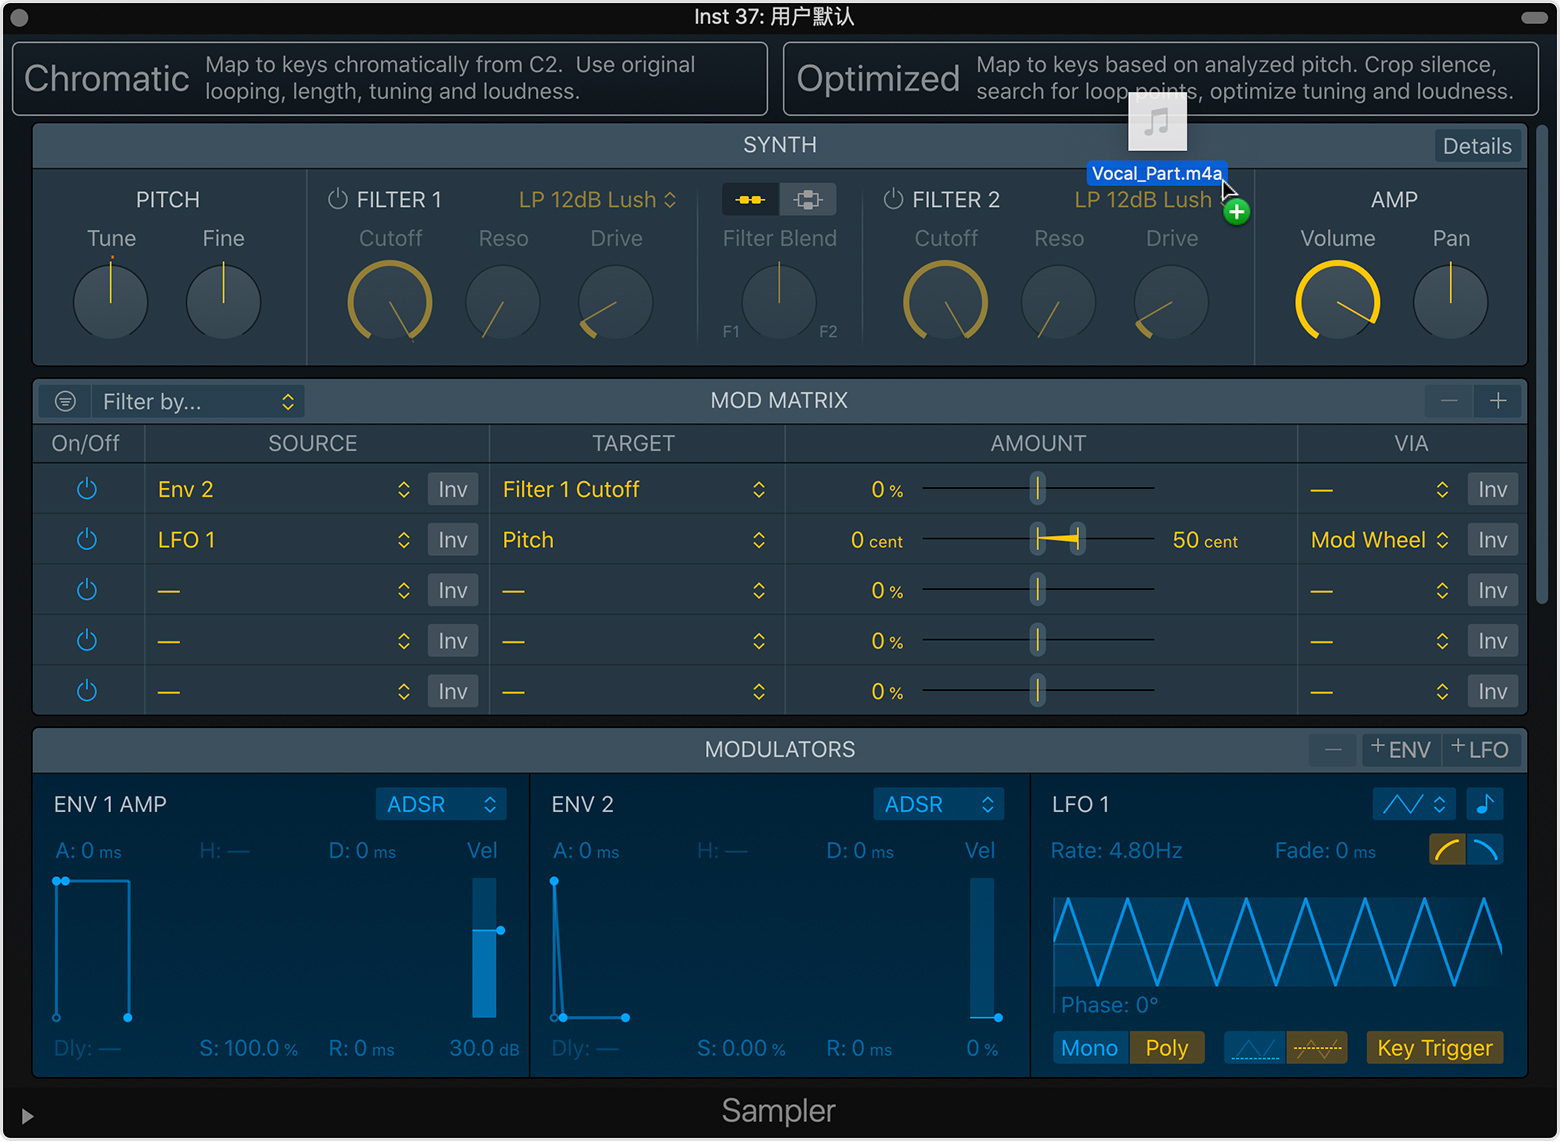Open the Mod Wheel via dropdown
This screenshot has height=1142, width=1560.
click(x=1379, y=540)
